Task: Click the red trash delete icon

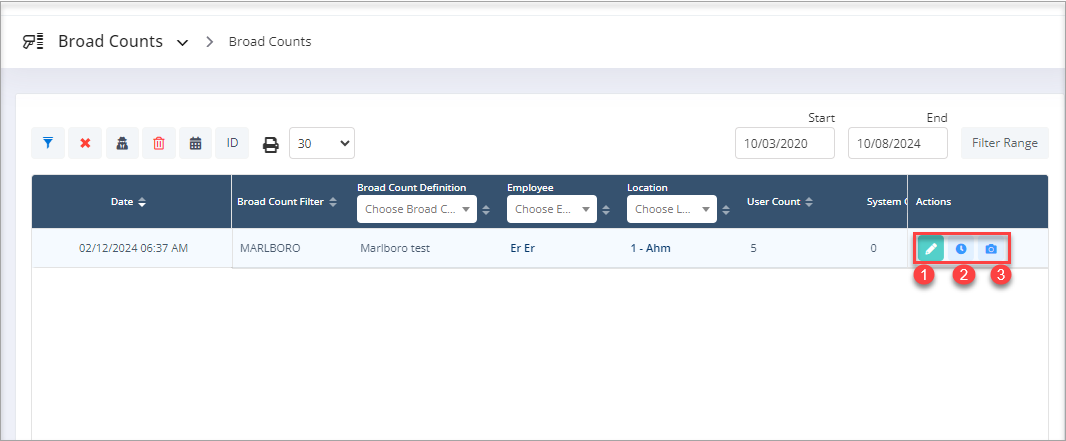Action: [x=159, y=143]
